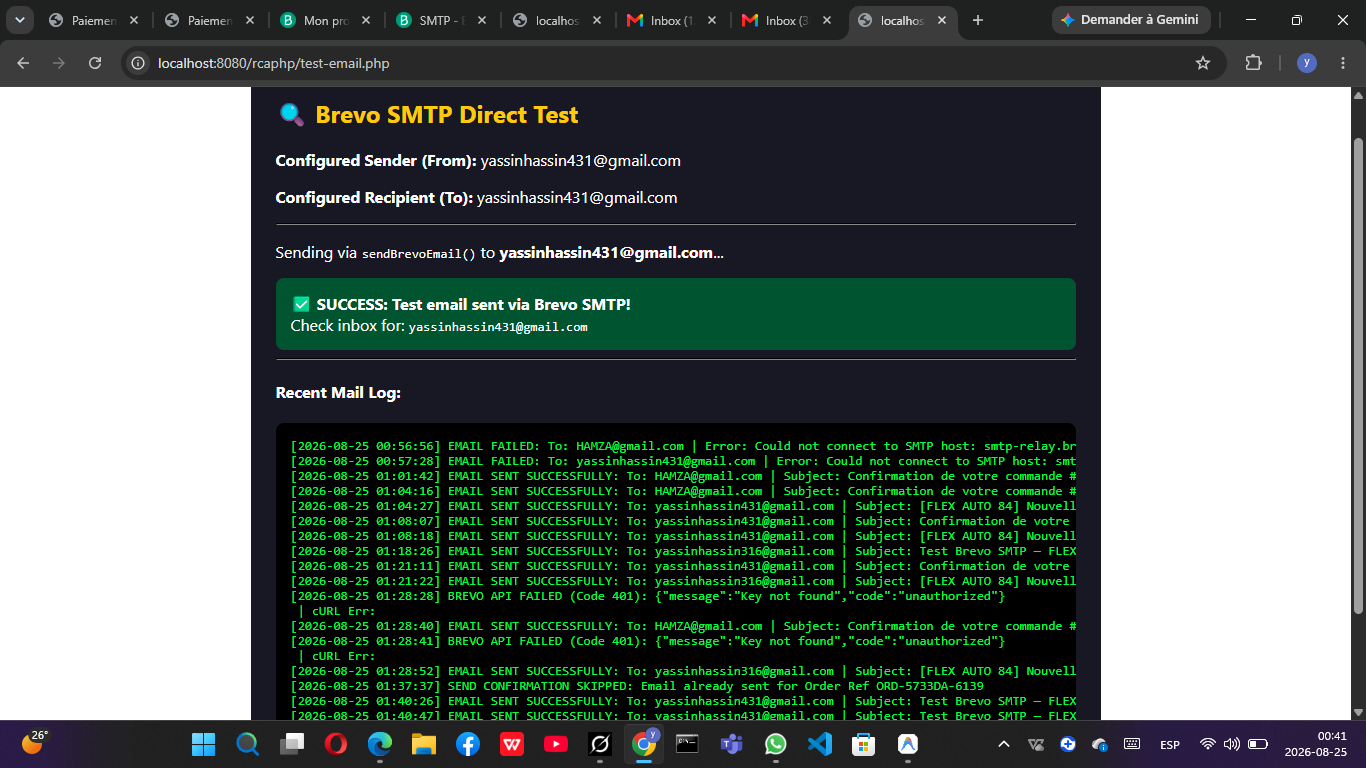The height and width of the screenshot is (768, 1366).
Task: Select the Google Chrome taskbar icon
Action: pos(644,744)
